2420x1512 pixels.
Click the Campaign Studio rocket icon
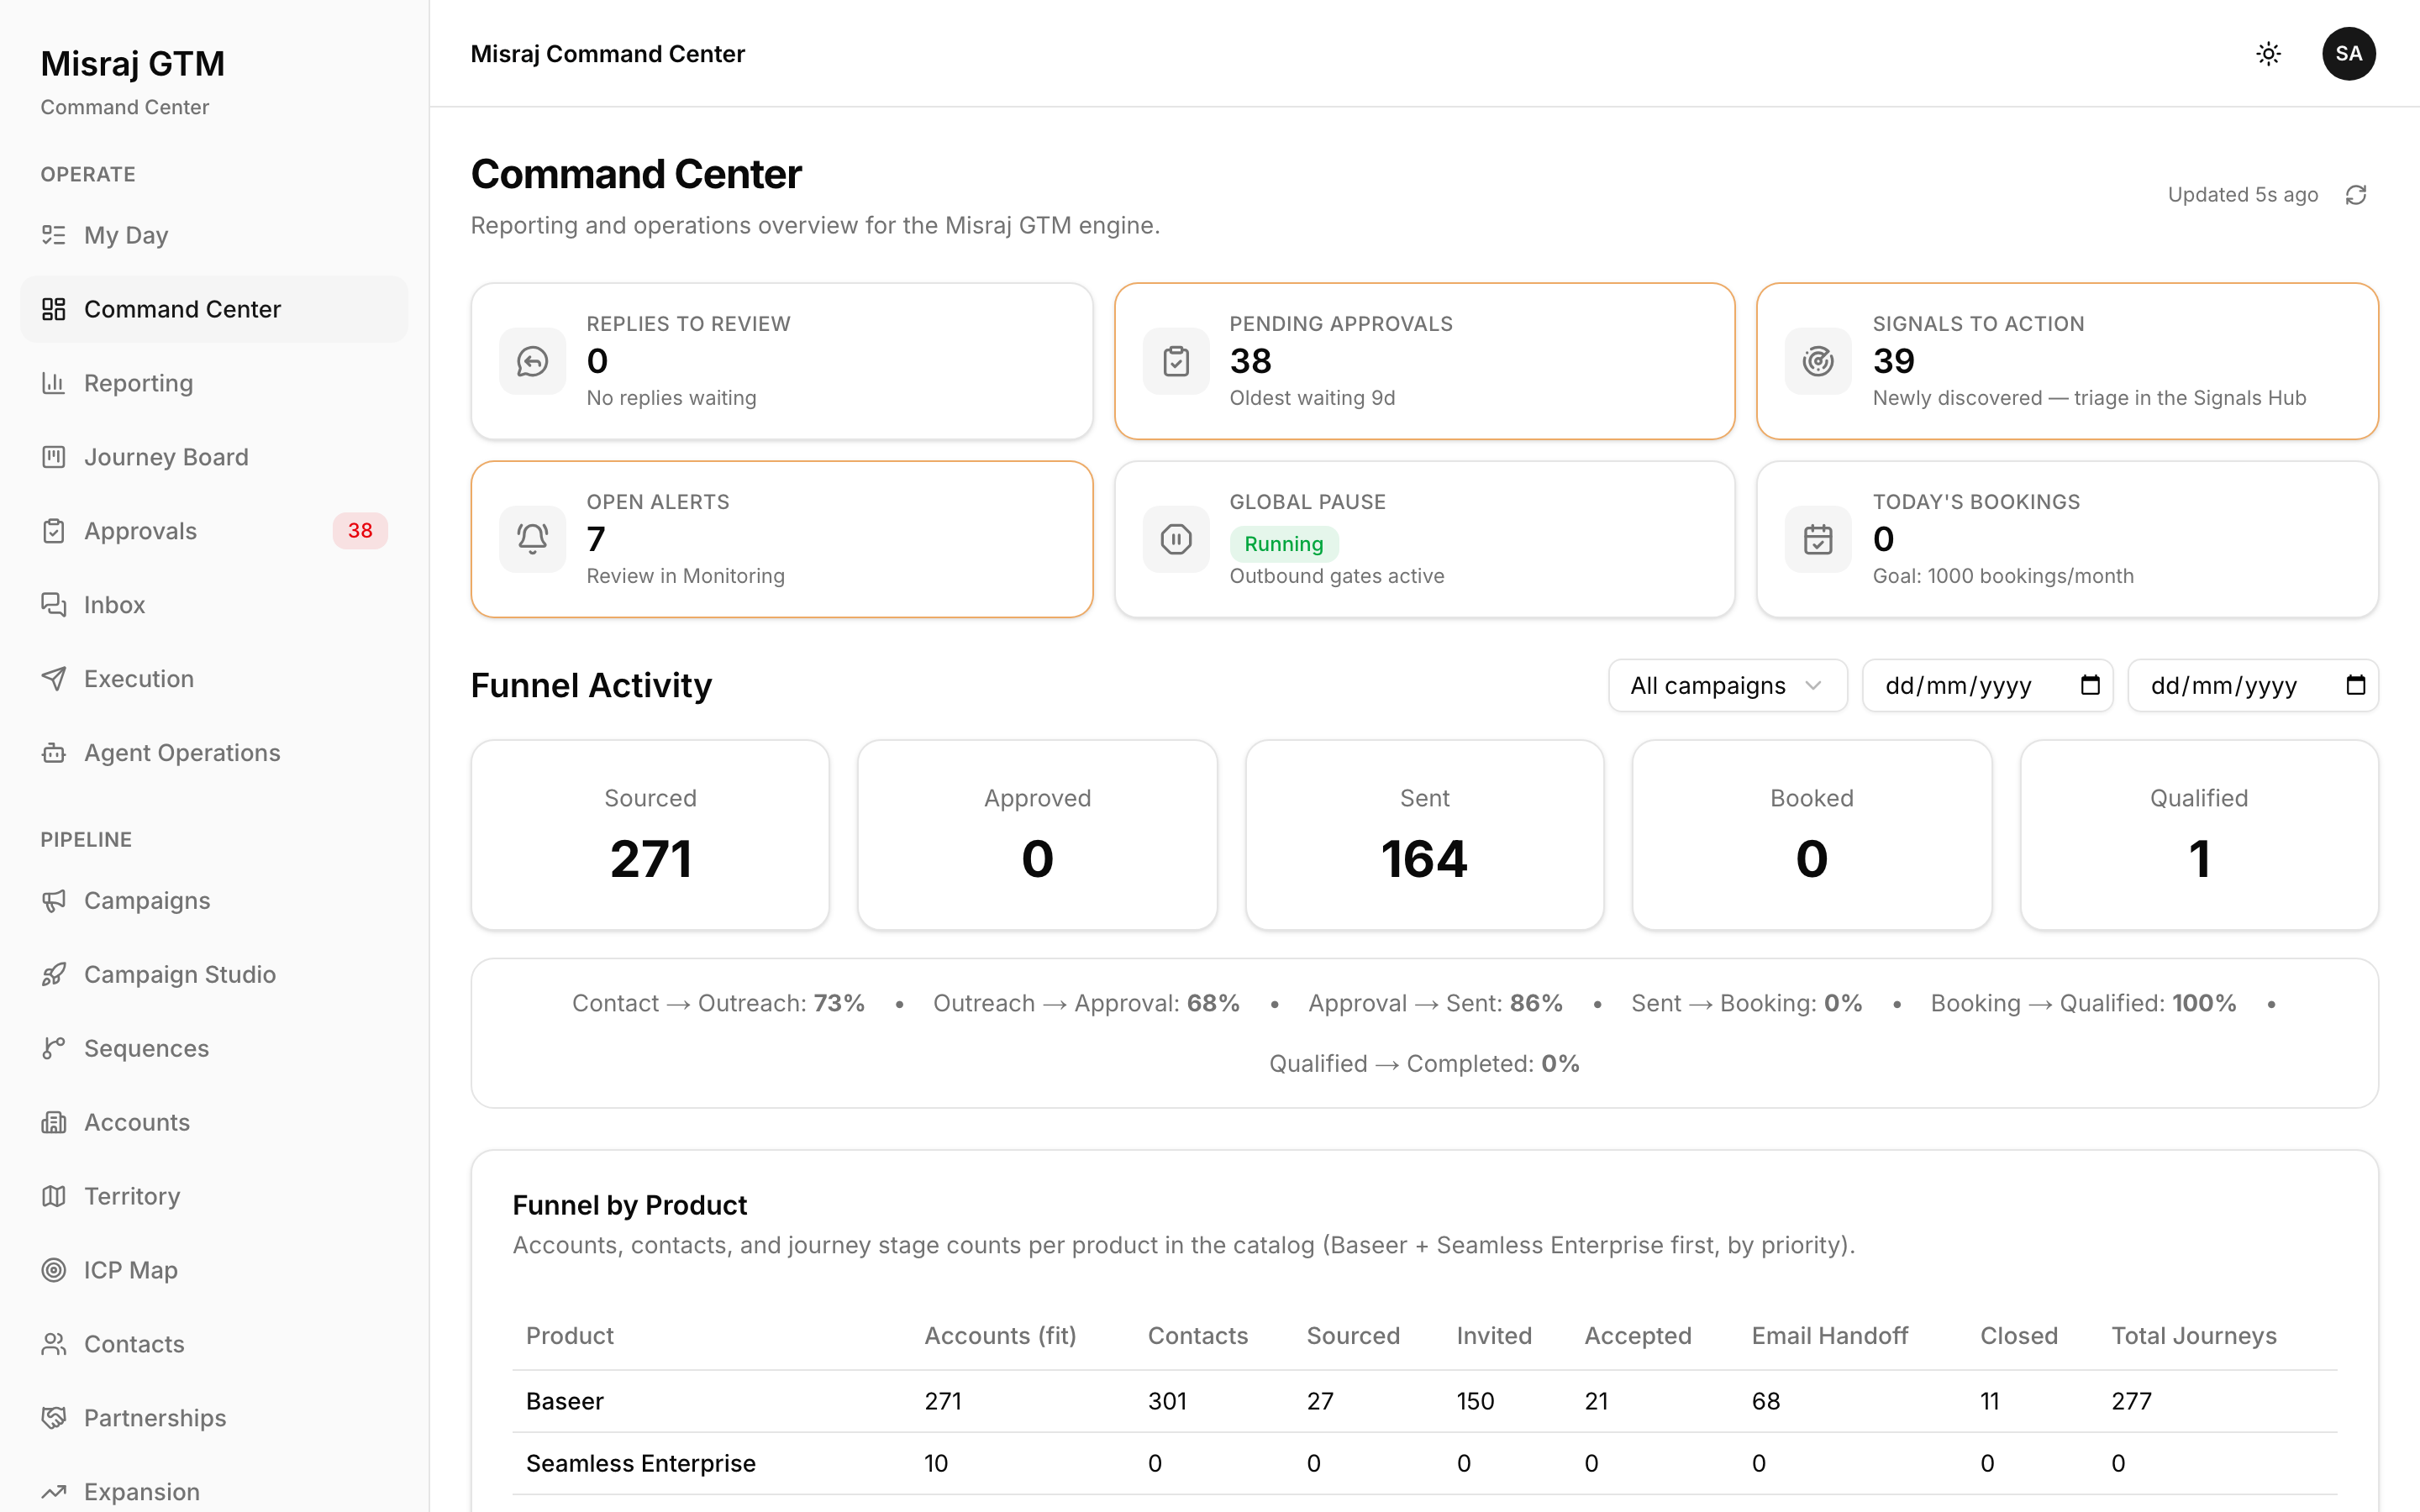click(54, 975)
